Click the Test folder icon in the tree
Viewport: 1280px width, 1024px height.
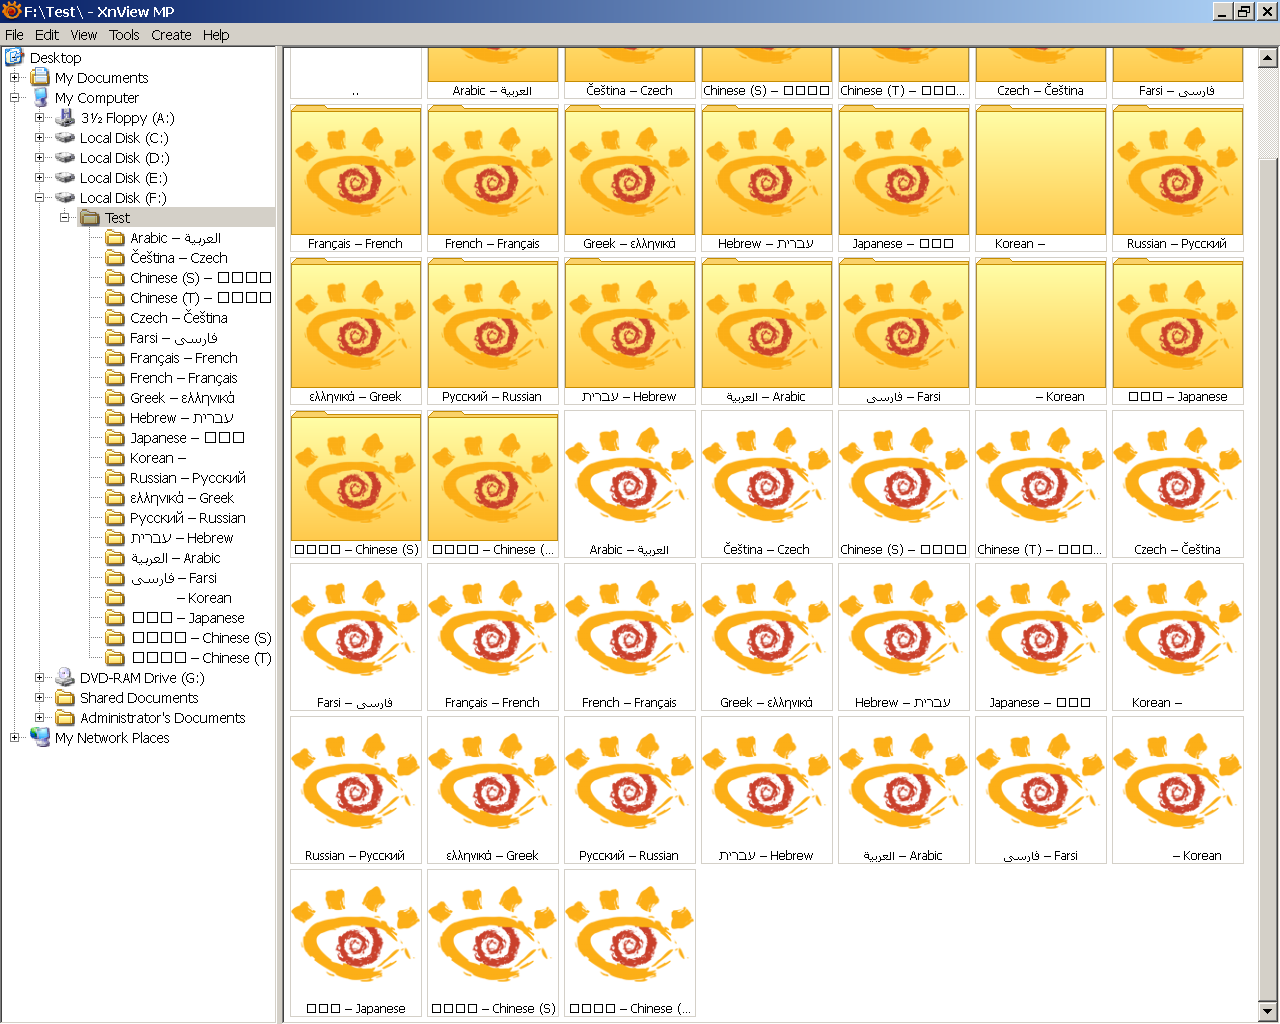90,217
